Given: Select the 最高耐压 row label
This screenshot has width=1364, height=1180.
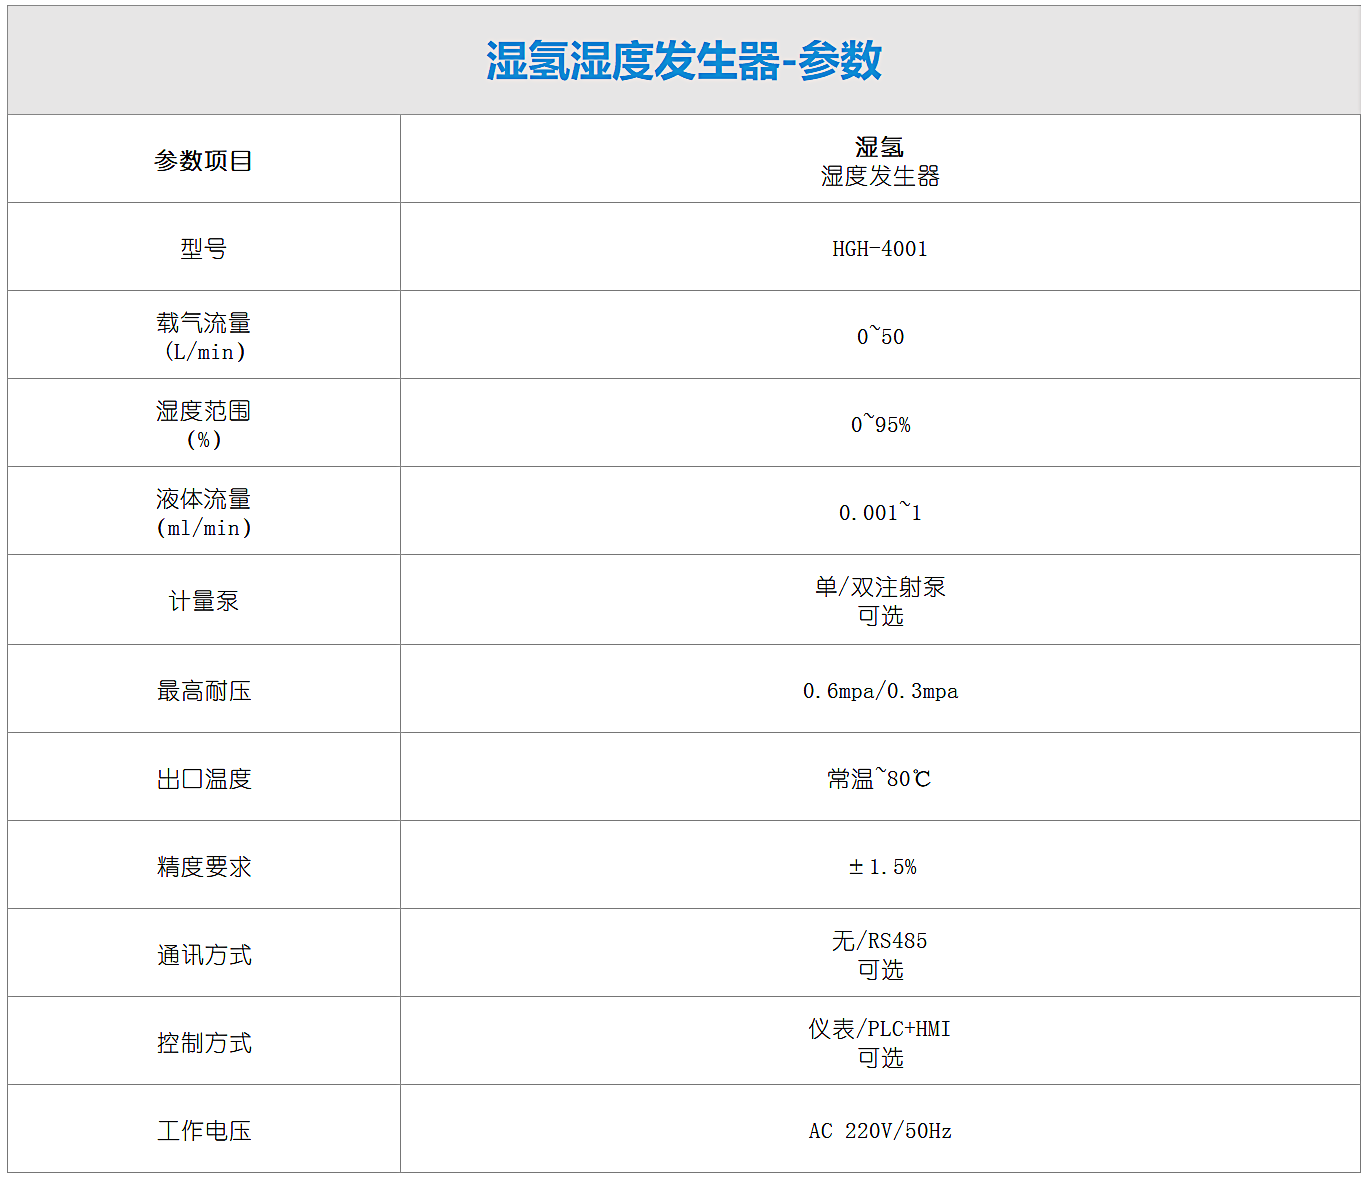Looking at the screenshot, I should coord(203,691).
